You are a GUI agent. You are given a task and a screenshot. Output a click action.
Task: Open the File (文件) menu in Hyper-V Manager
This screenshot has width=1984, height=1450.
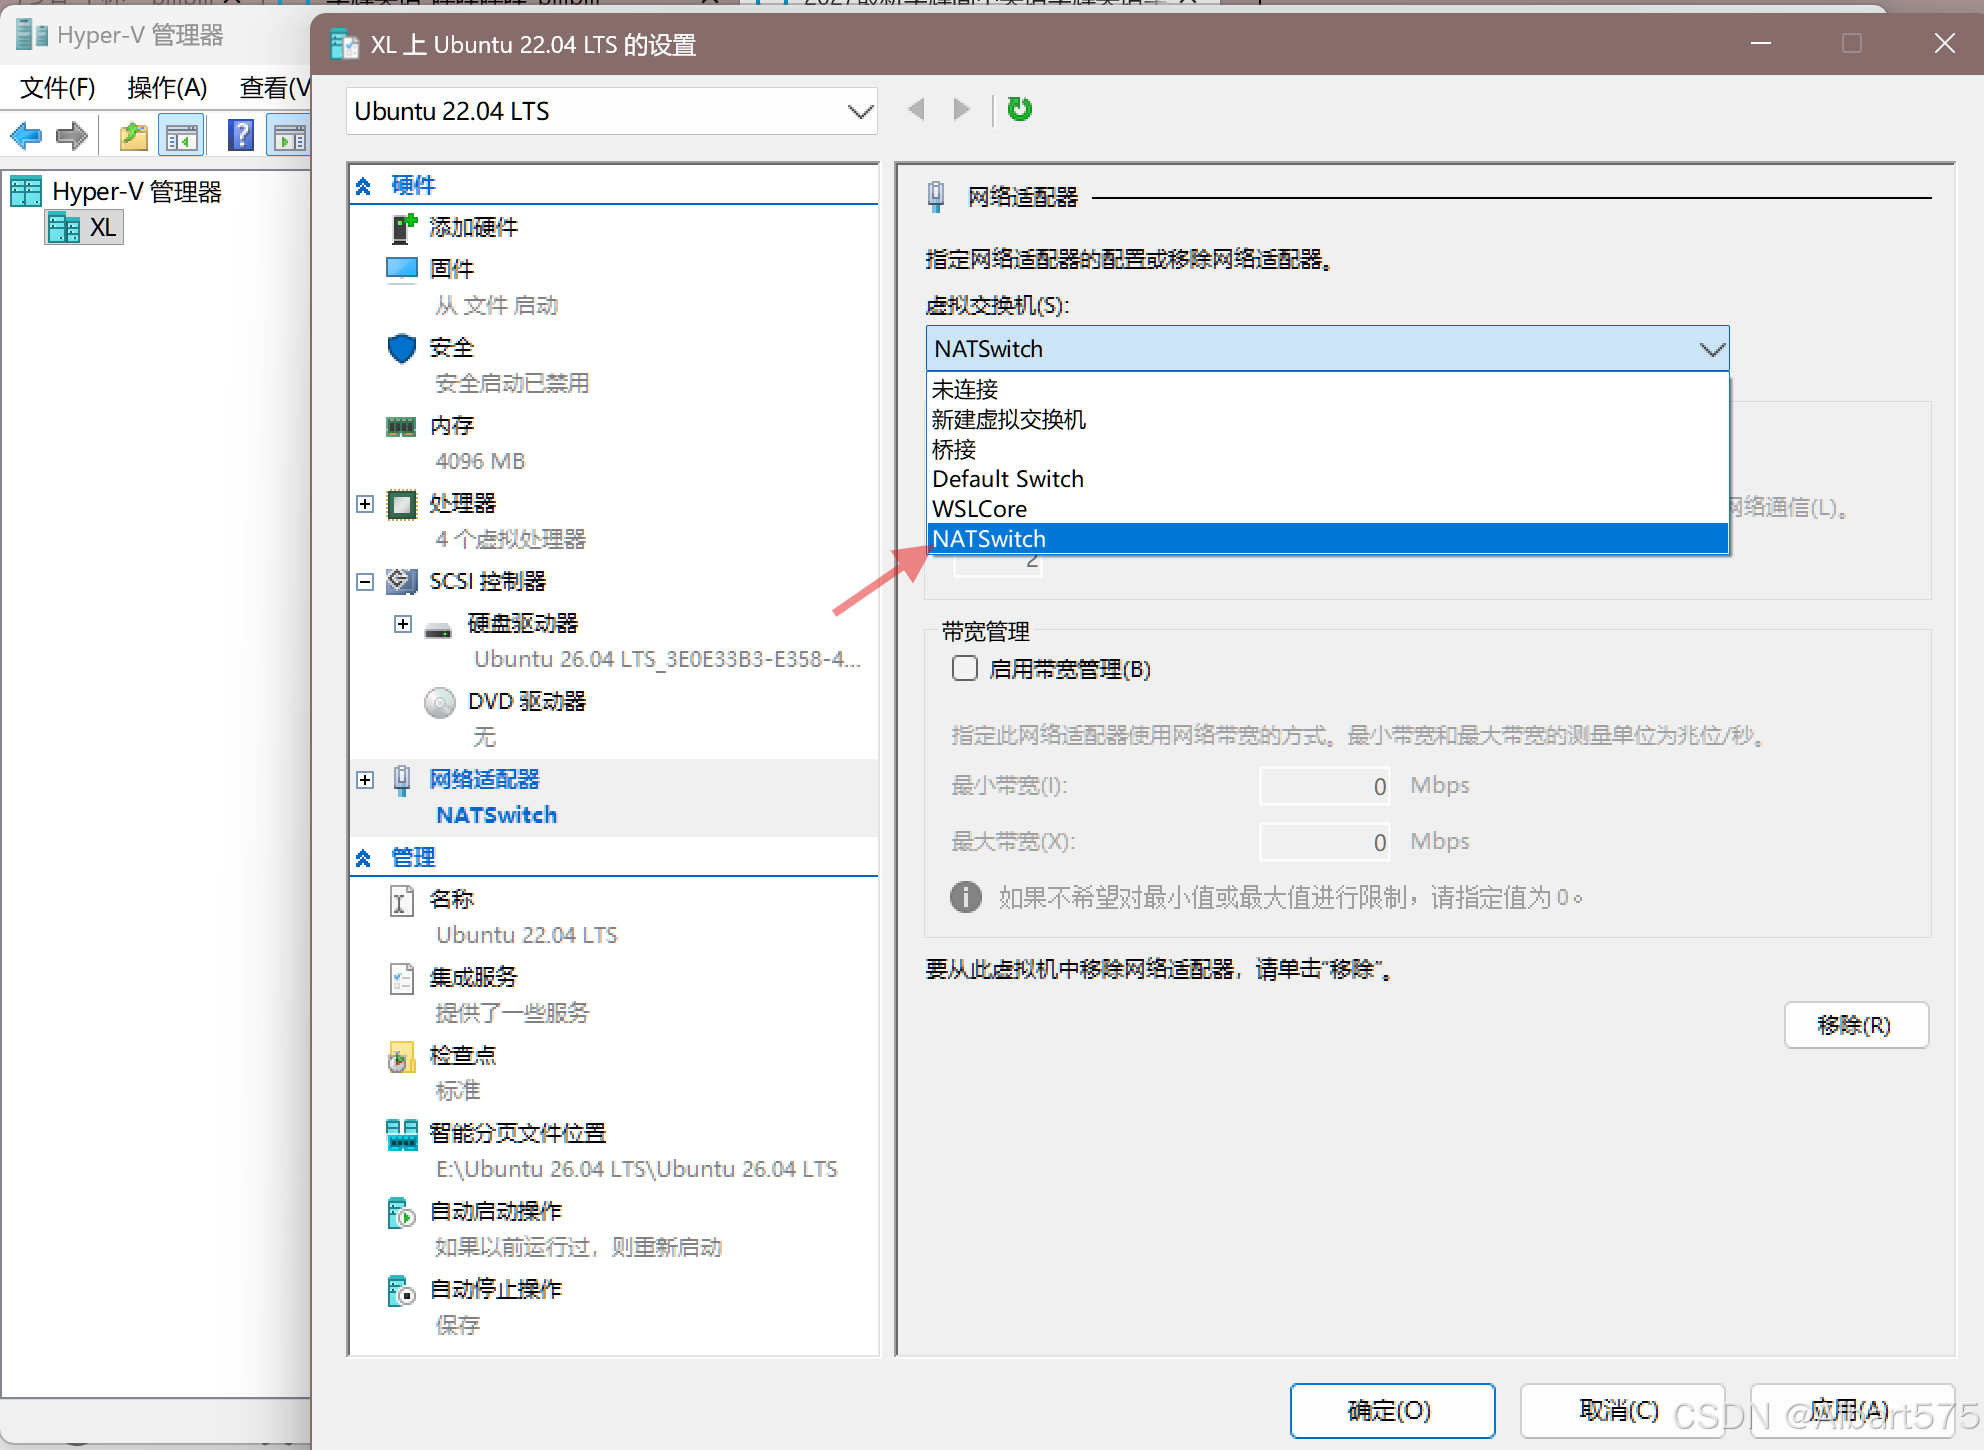(58, 88)
